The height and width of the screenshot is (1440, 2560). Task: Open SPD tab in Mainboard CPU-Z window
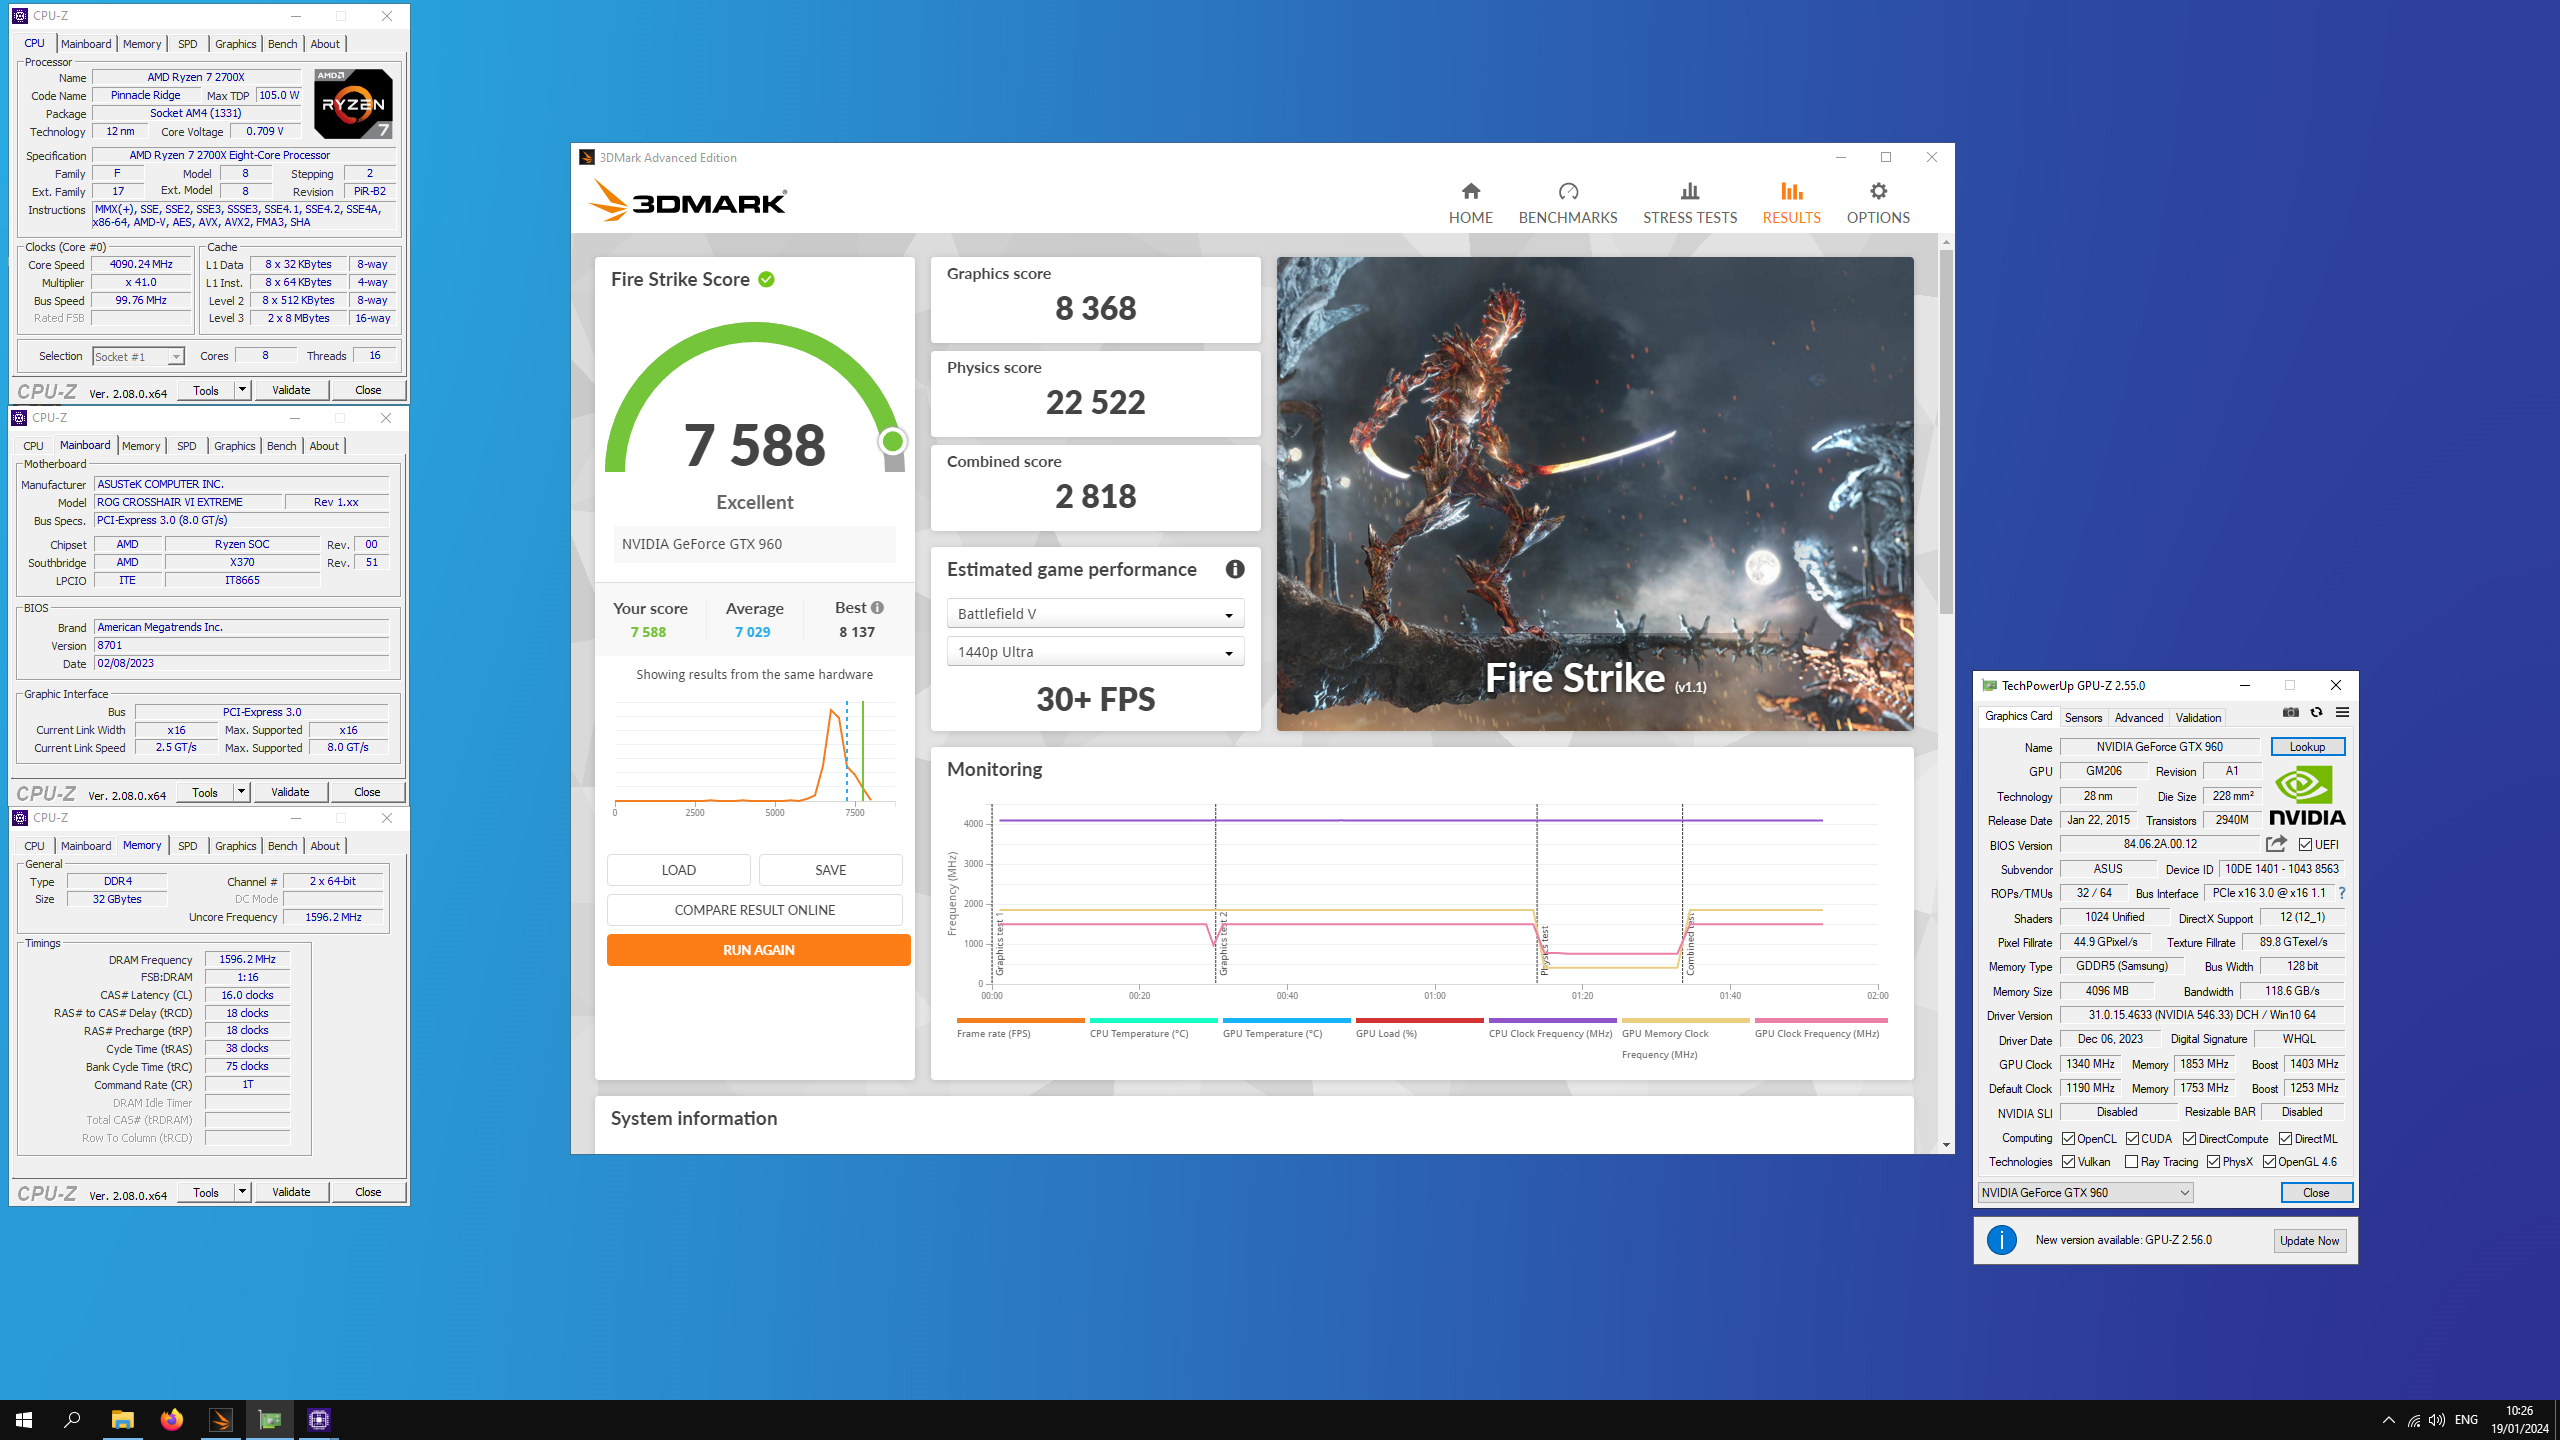coord(187,446)
